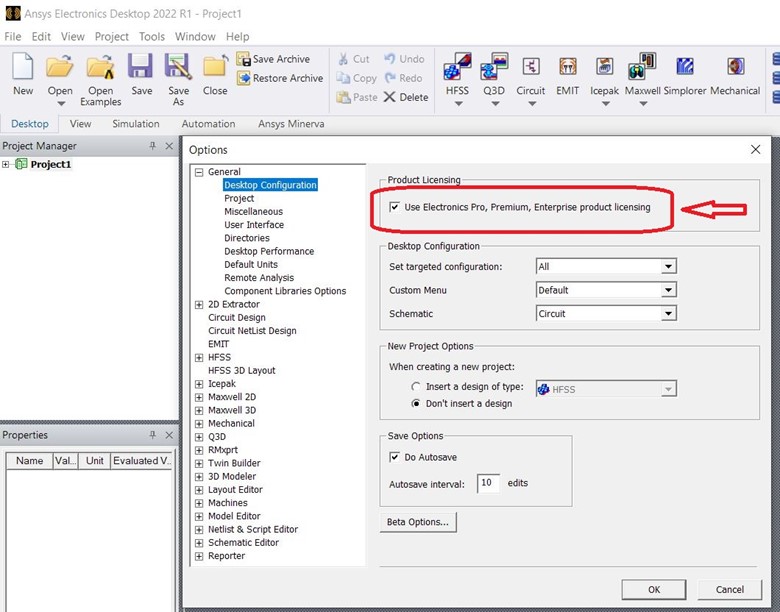Open Set targeted configuration dropdown

[669, 267]
